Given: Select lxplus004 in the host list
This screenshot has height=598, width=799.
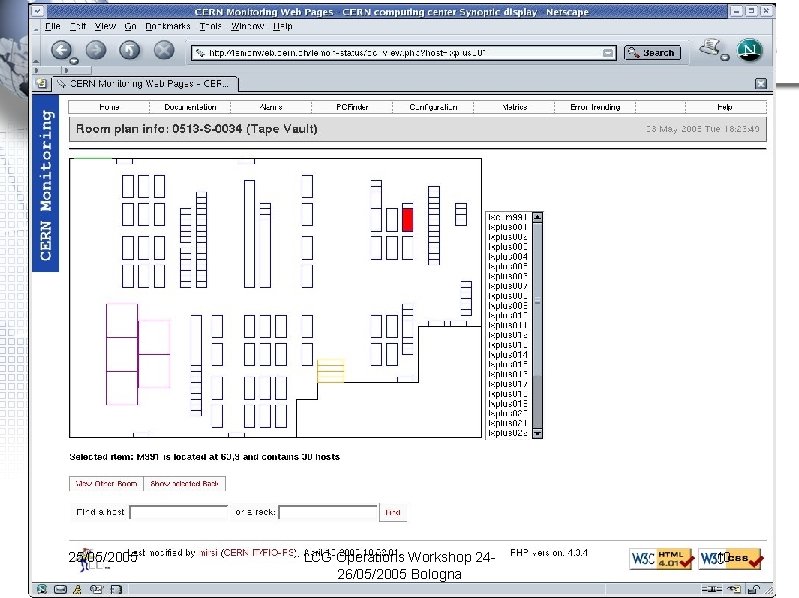Looking at the screenshot, I should pyautogui.click(x=507, y=256).
